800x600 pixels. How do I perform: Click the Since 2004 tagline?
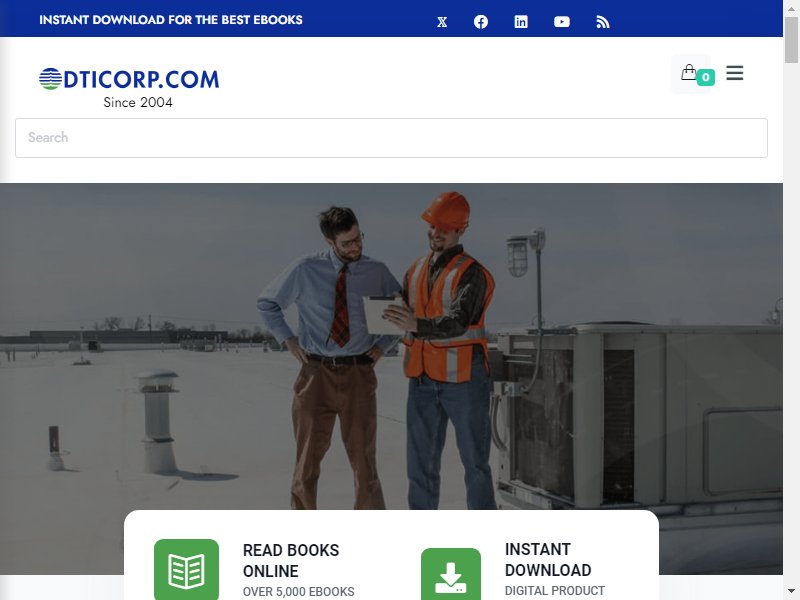138,103
